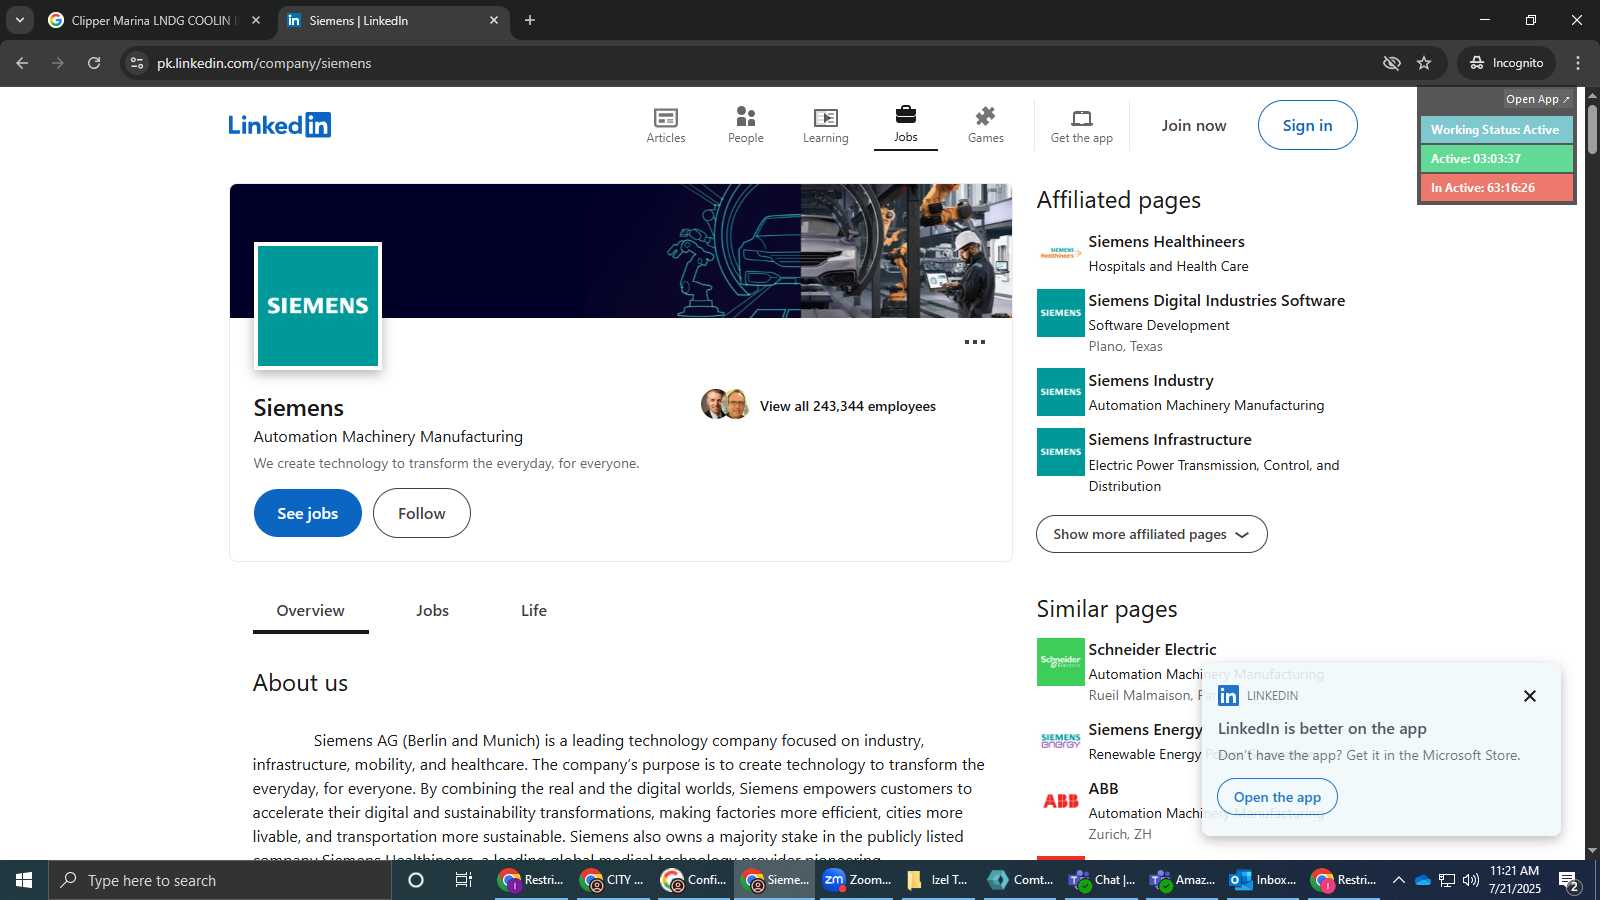Viewport: 1600px width, 900px height.
Task: Open the Siemens Industry logo icon
Action: (x=1060, y=392)
